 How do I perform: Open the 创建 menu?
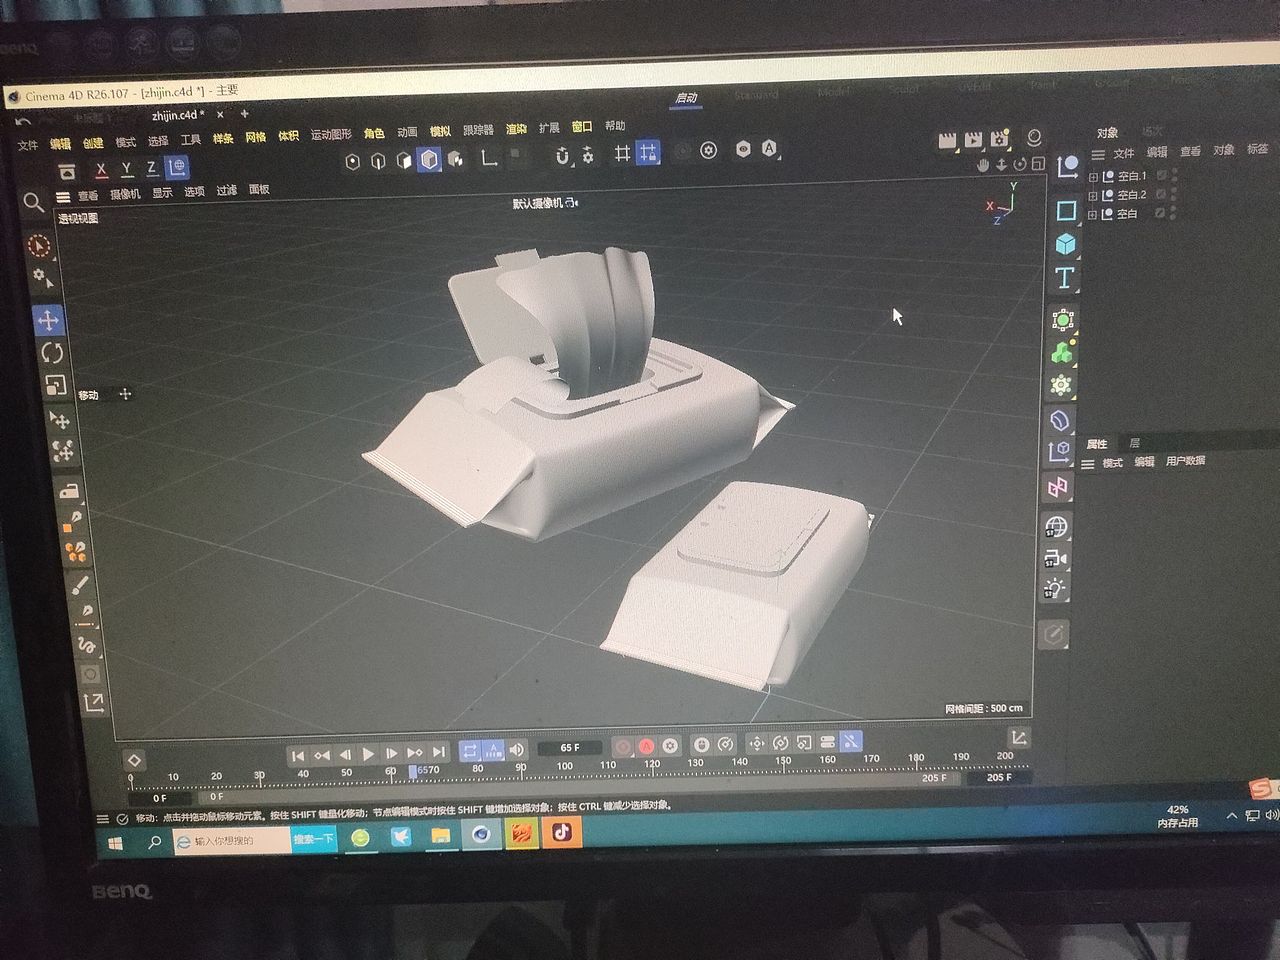[93, 143]
